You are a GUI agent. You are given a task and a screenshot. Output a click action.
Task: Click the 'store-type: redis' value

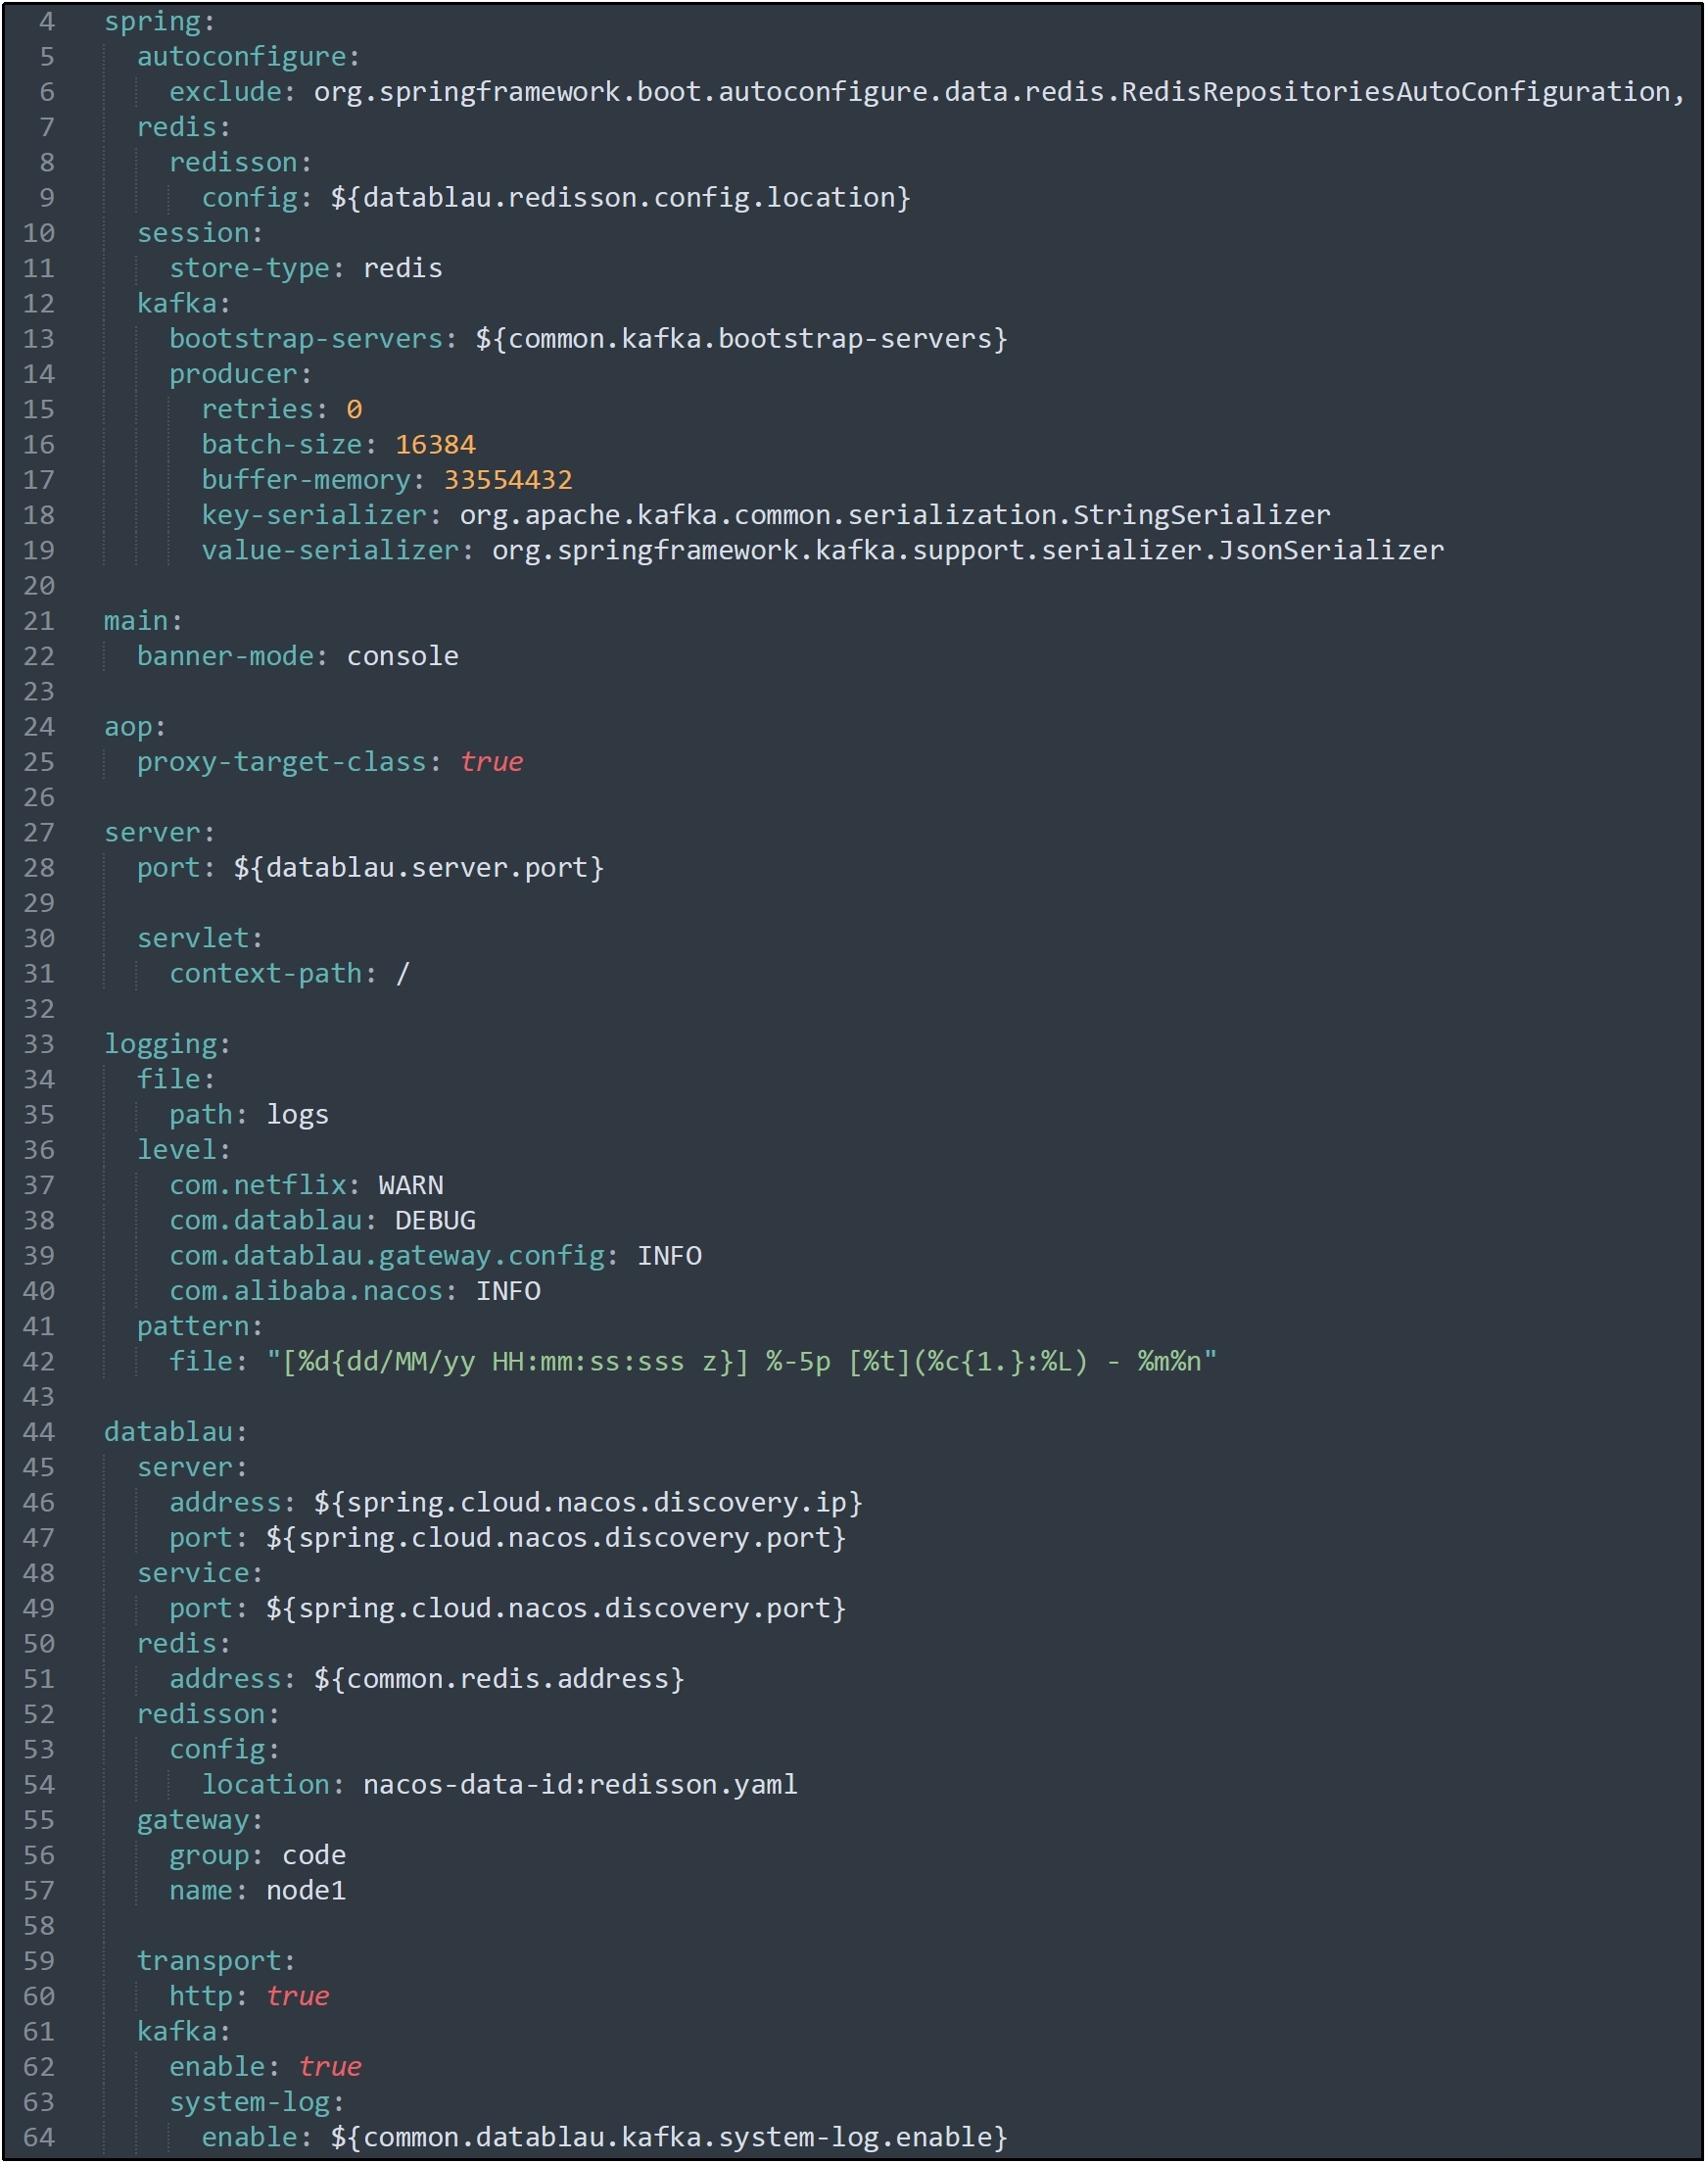click(402, 268)
